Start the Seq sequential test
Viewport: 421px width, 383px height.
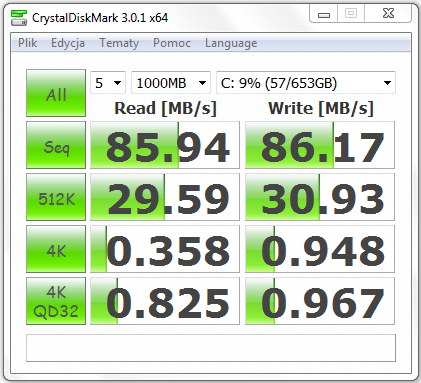(x=56, y=145)
